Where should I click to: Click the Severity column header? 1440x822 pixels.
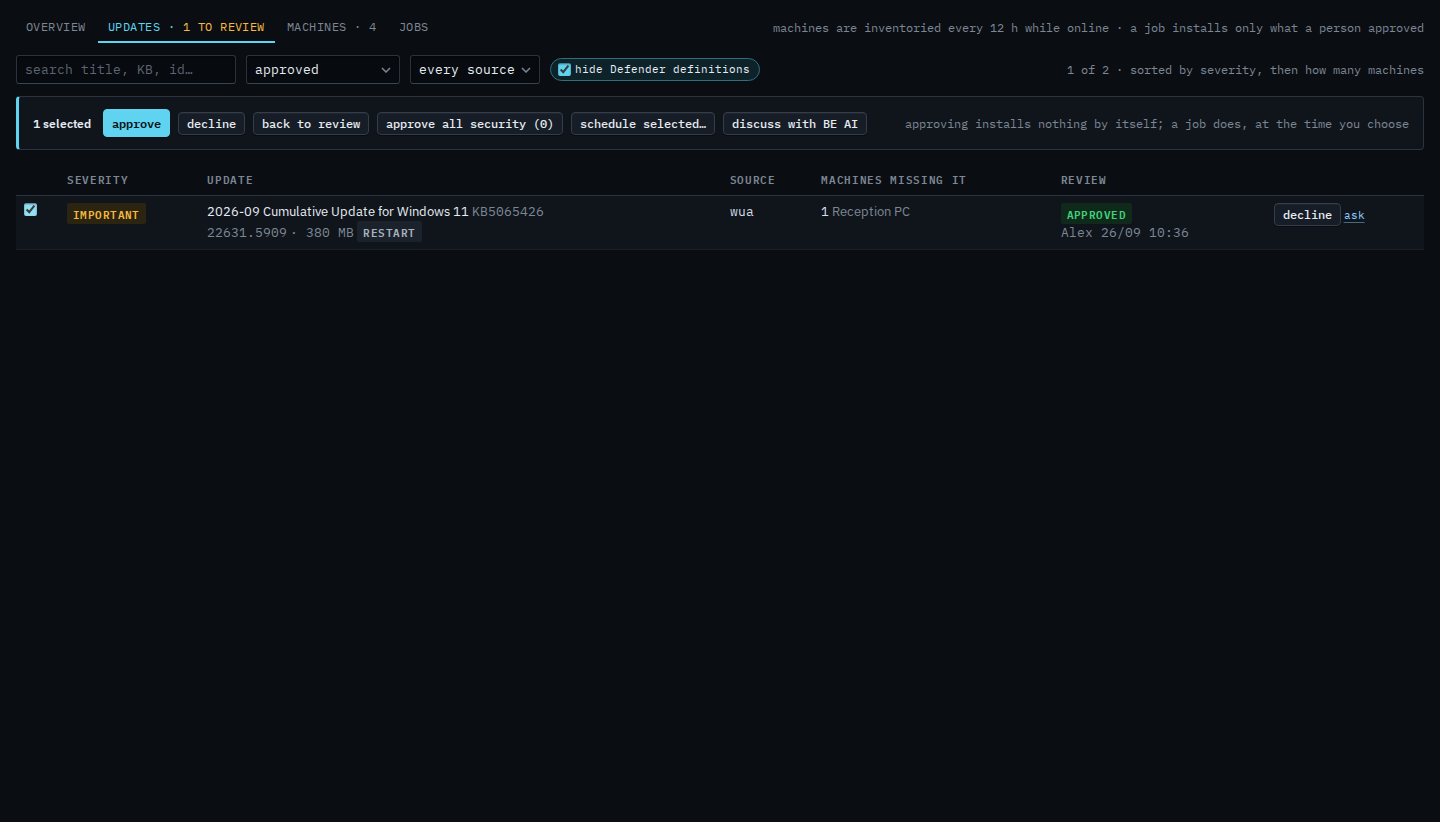tap(98, 180)
